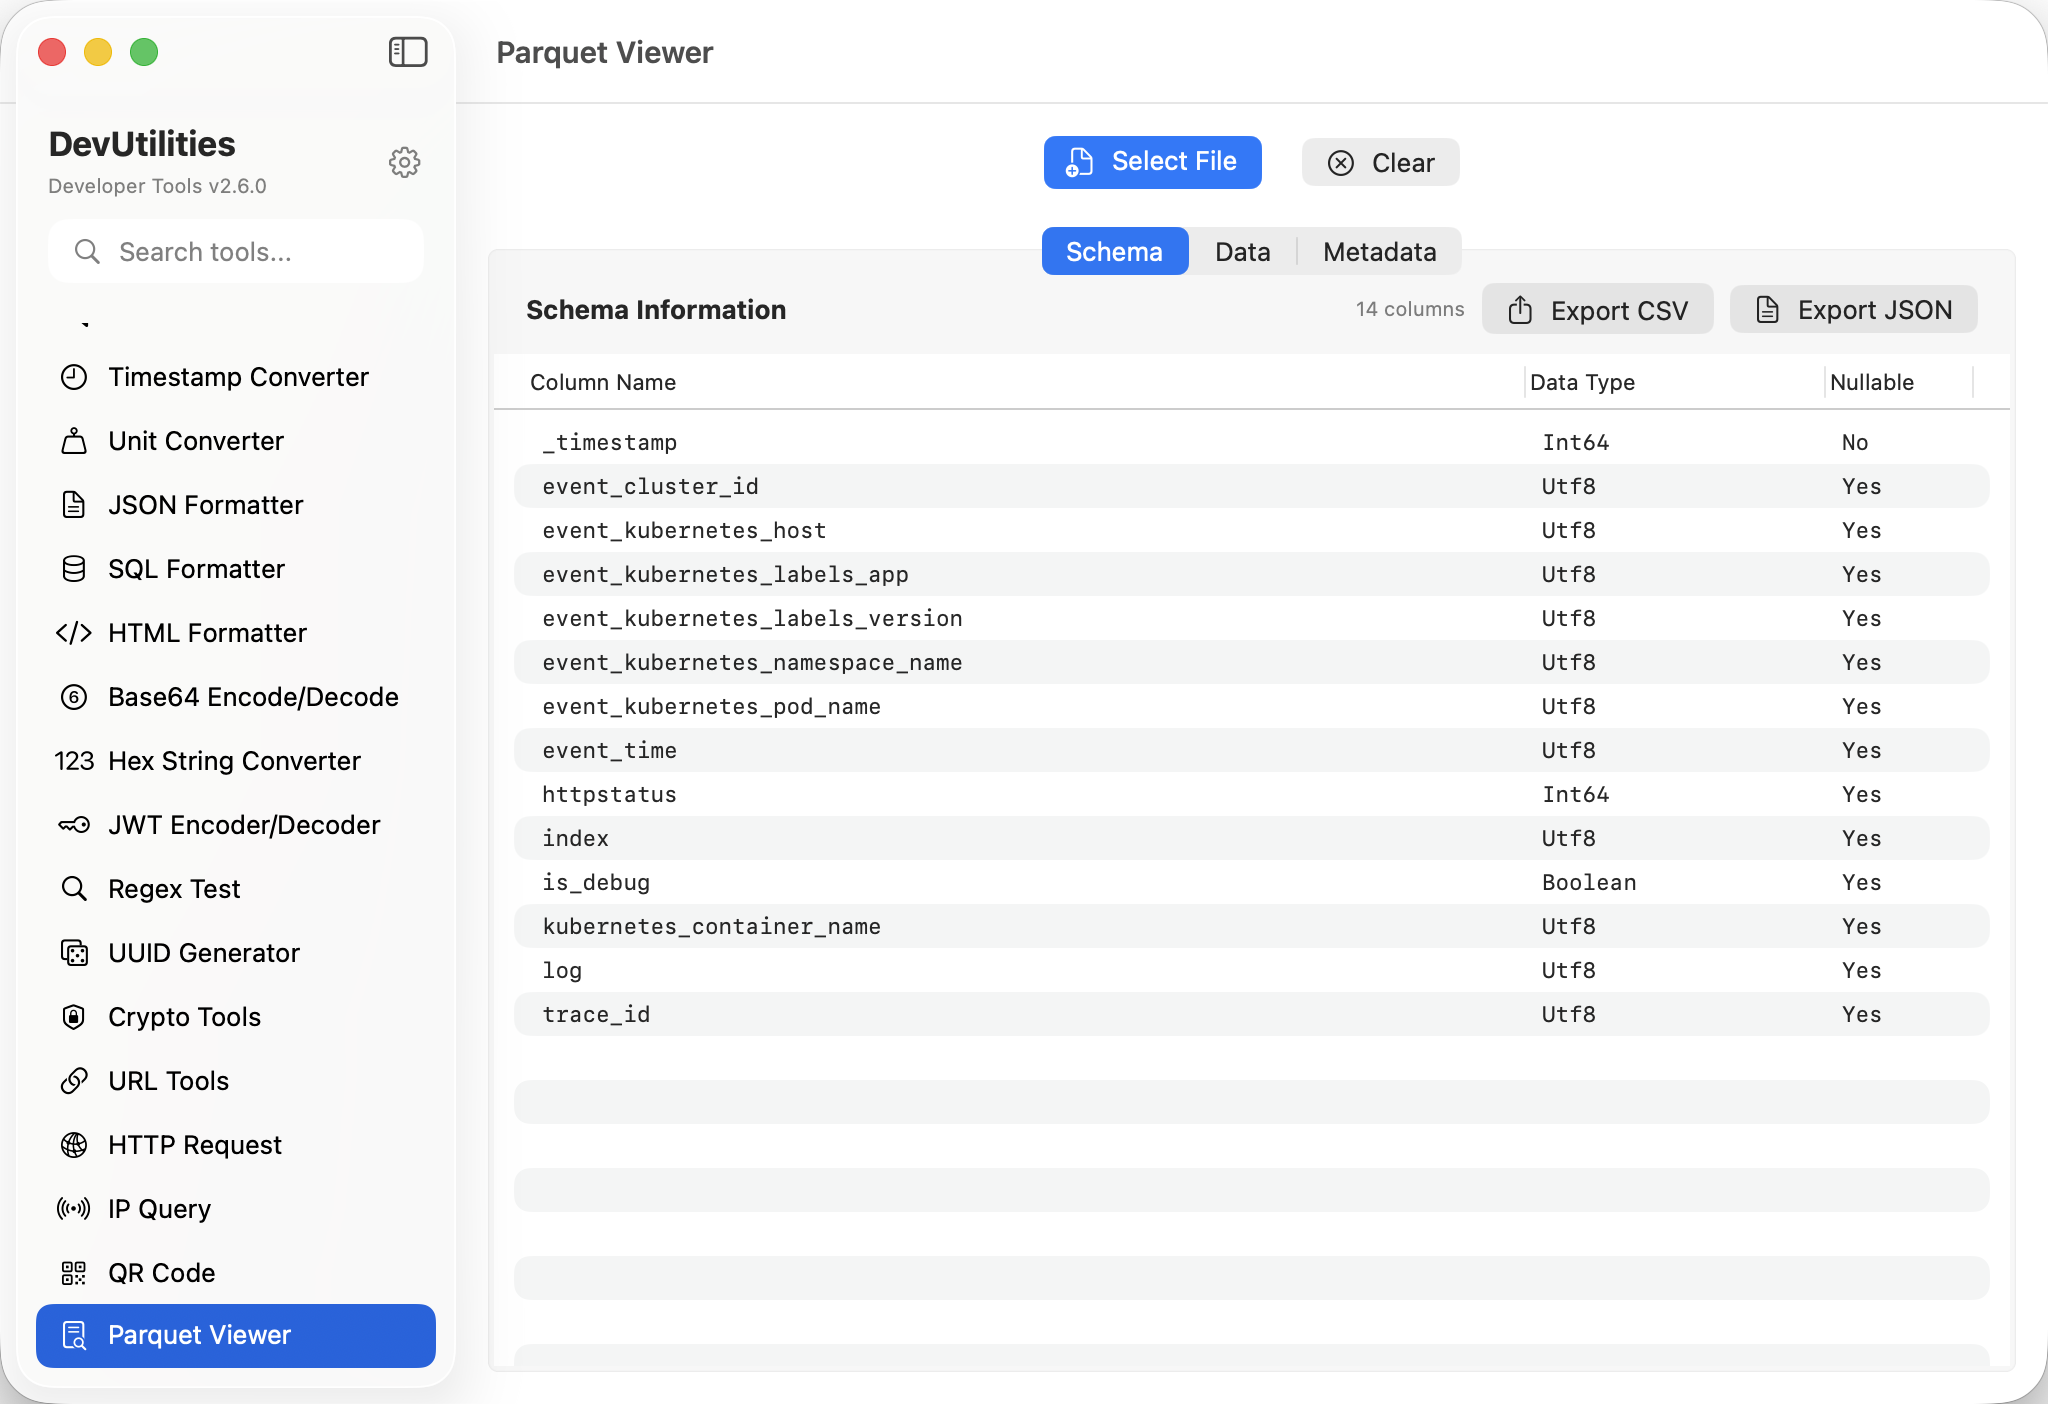
Task: Select the Unit Converter tool
Action: click(195, 441)
